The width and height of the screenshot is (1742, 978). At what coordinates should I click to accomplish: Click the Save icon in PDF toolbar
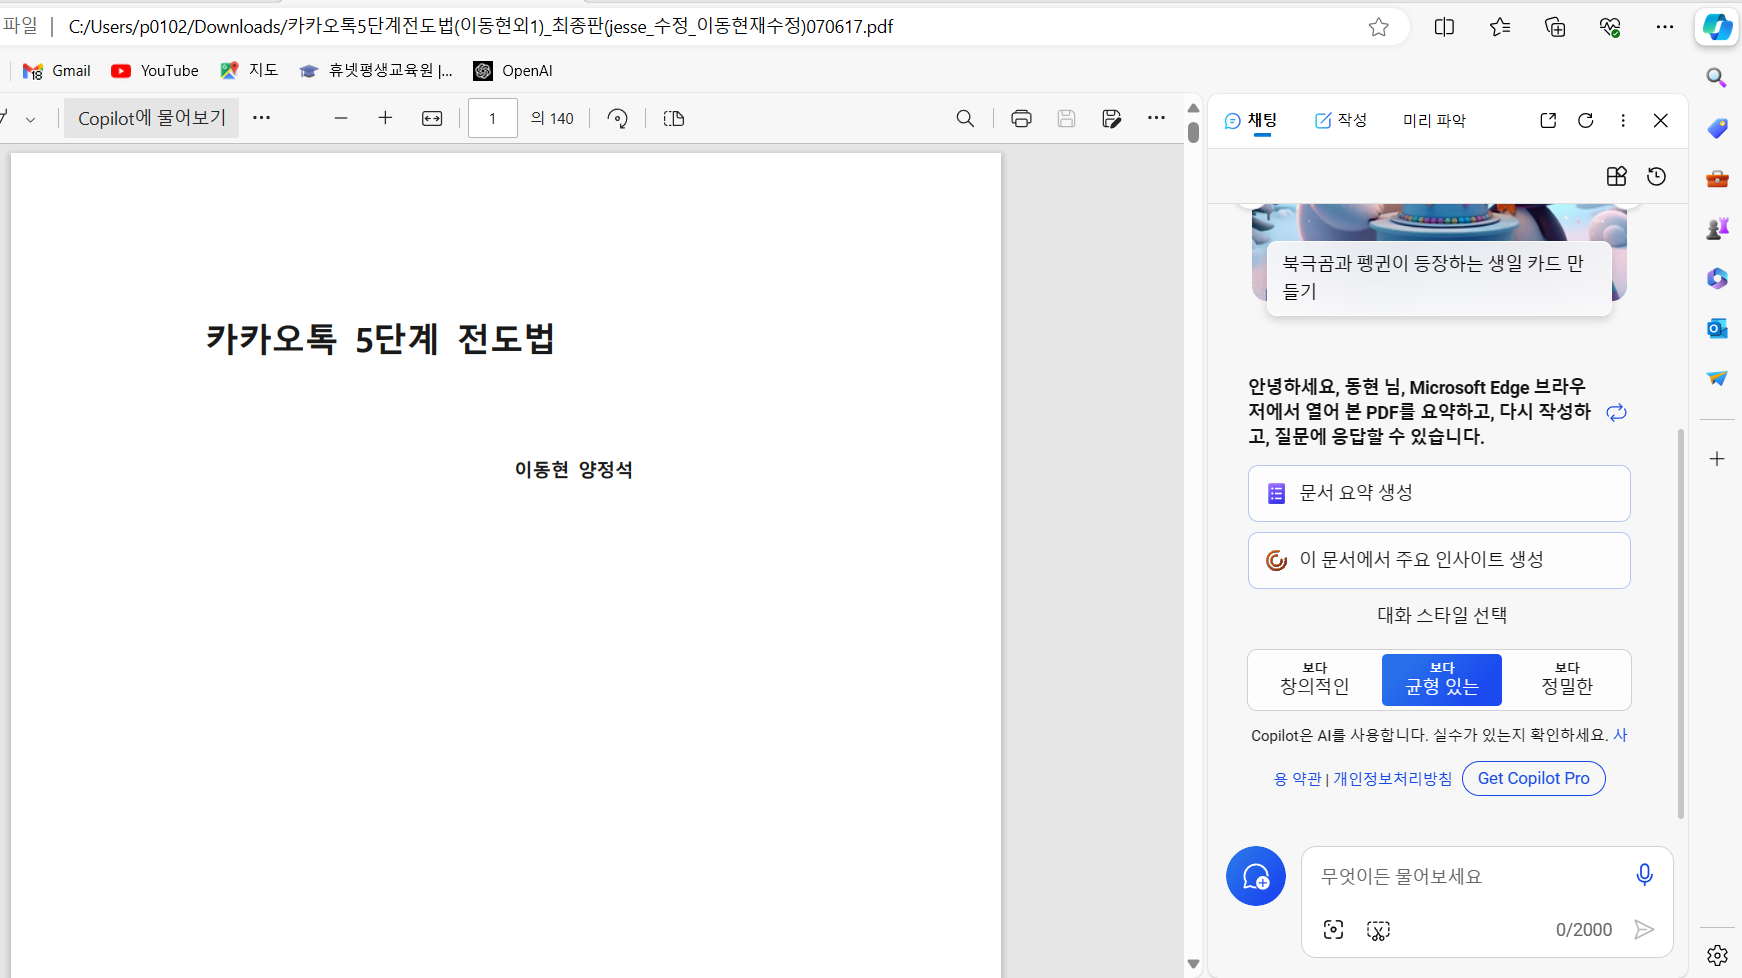[x=1066, y=118]
